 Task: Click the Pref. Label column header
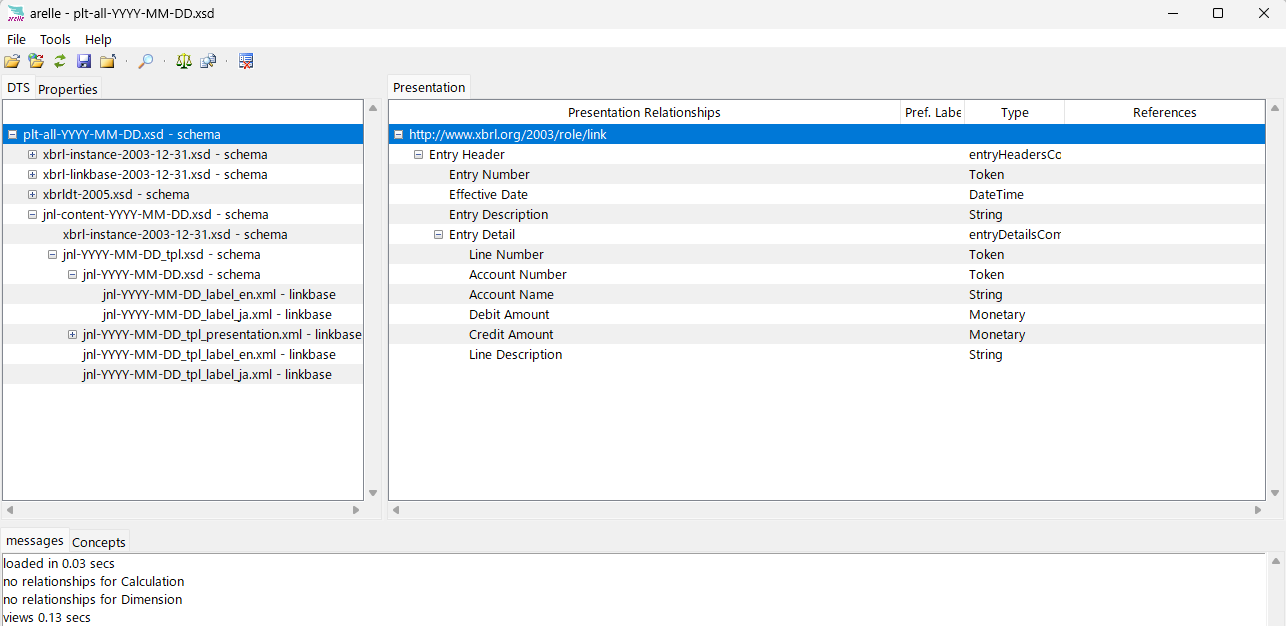933,112
